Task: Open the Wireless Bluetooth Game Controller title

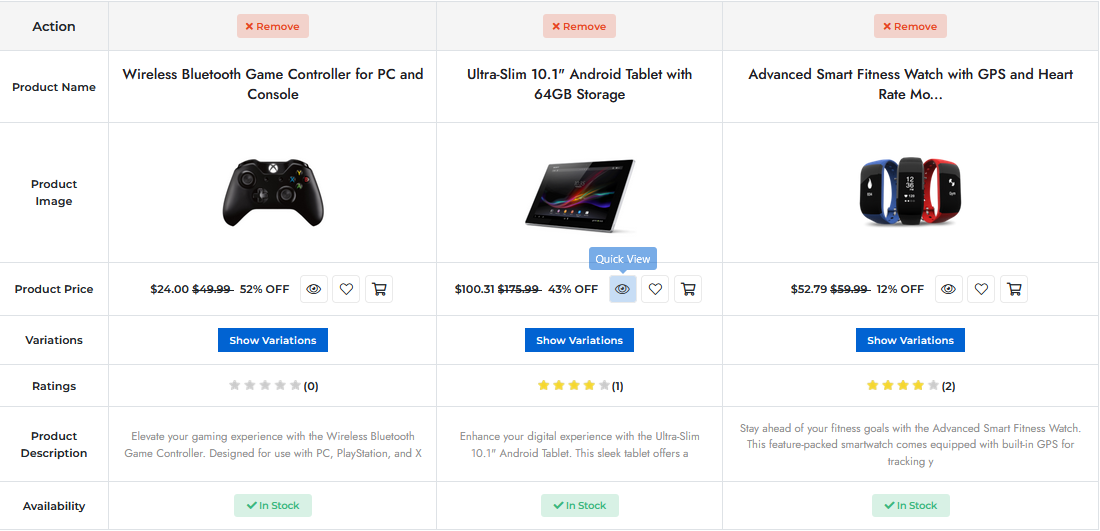Action: pyautogui.click(x=273, y=84)
